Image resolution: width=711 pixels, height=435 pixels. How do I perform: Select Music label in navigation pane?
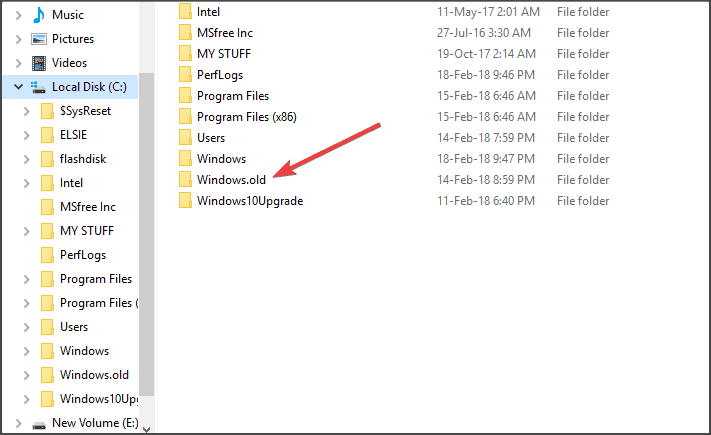point(68,15)
